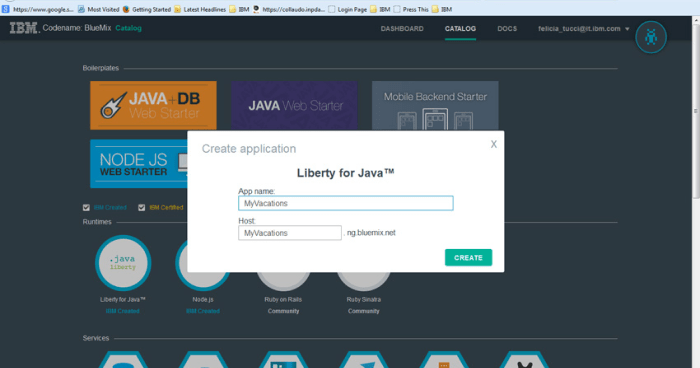
Task: Click the Community label under Ruby on Rails
Action: 283,311
